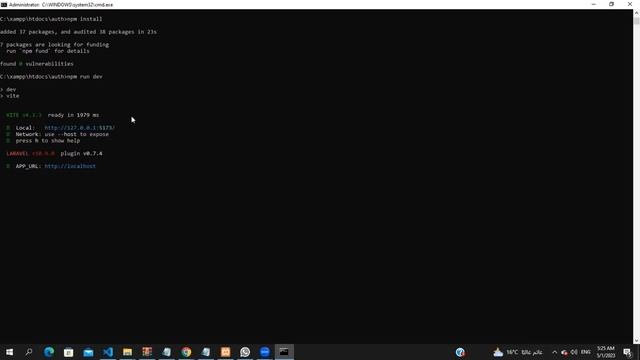
Task: Switch to Visual Studio Code
Action: pyautogui.click(x=108, y=352)
